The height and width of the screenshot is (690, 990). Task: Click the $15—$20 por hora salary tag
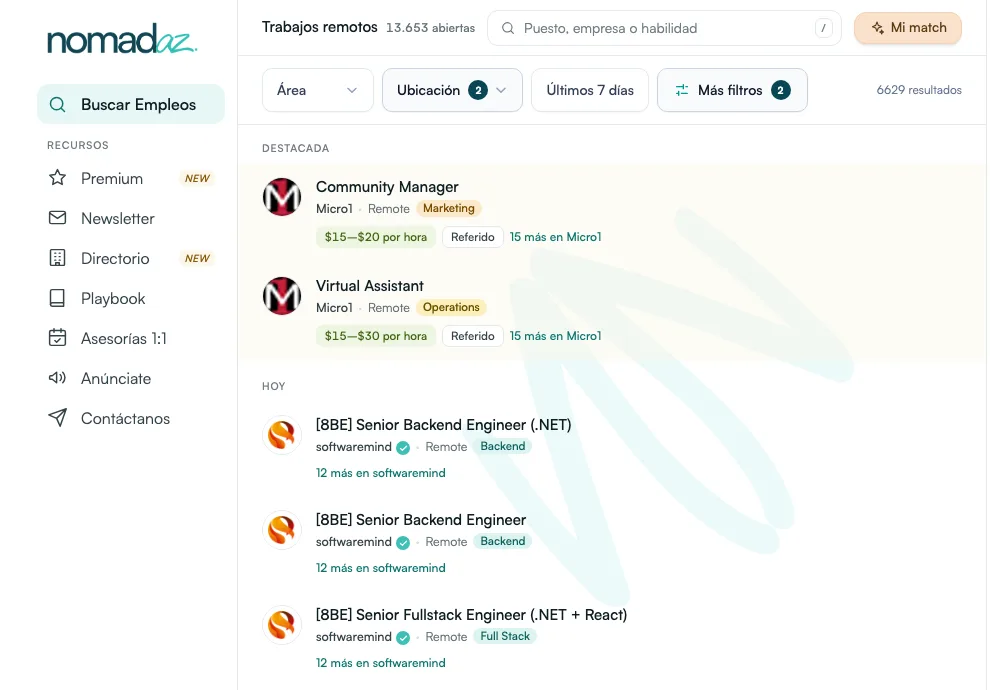376,237
